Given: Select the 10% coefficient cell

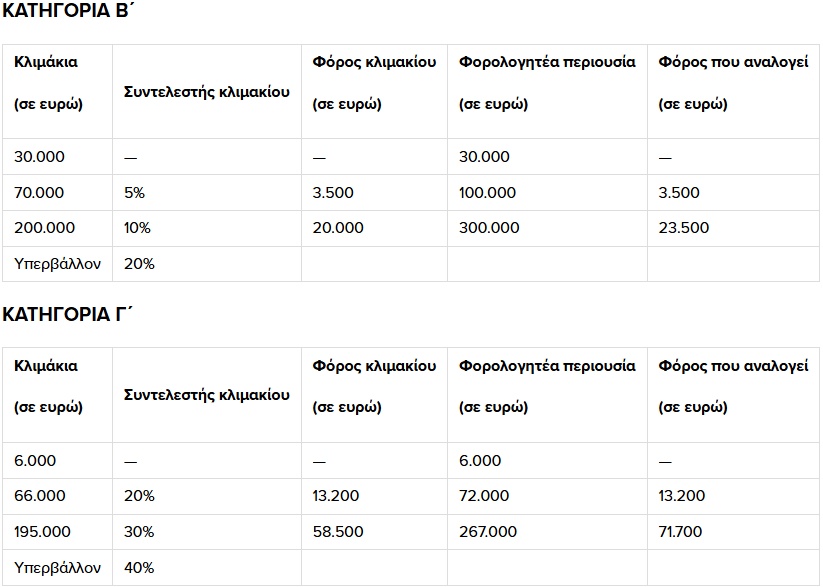Looking at the screenshot, I should click(138, 228).
